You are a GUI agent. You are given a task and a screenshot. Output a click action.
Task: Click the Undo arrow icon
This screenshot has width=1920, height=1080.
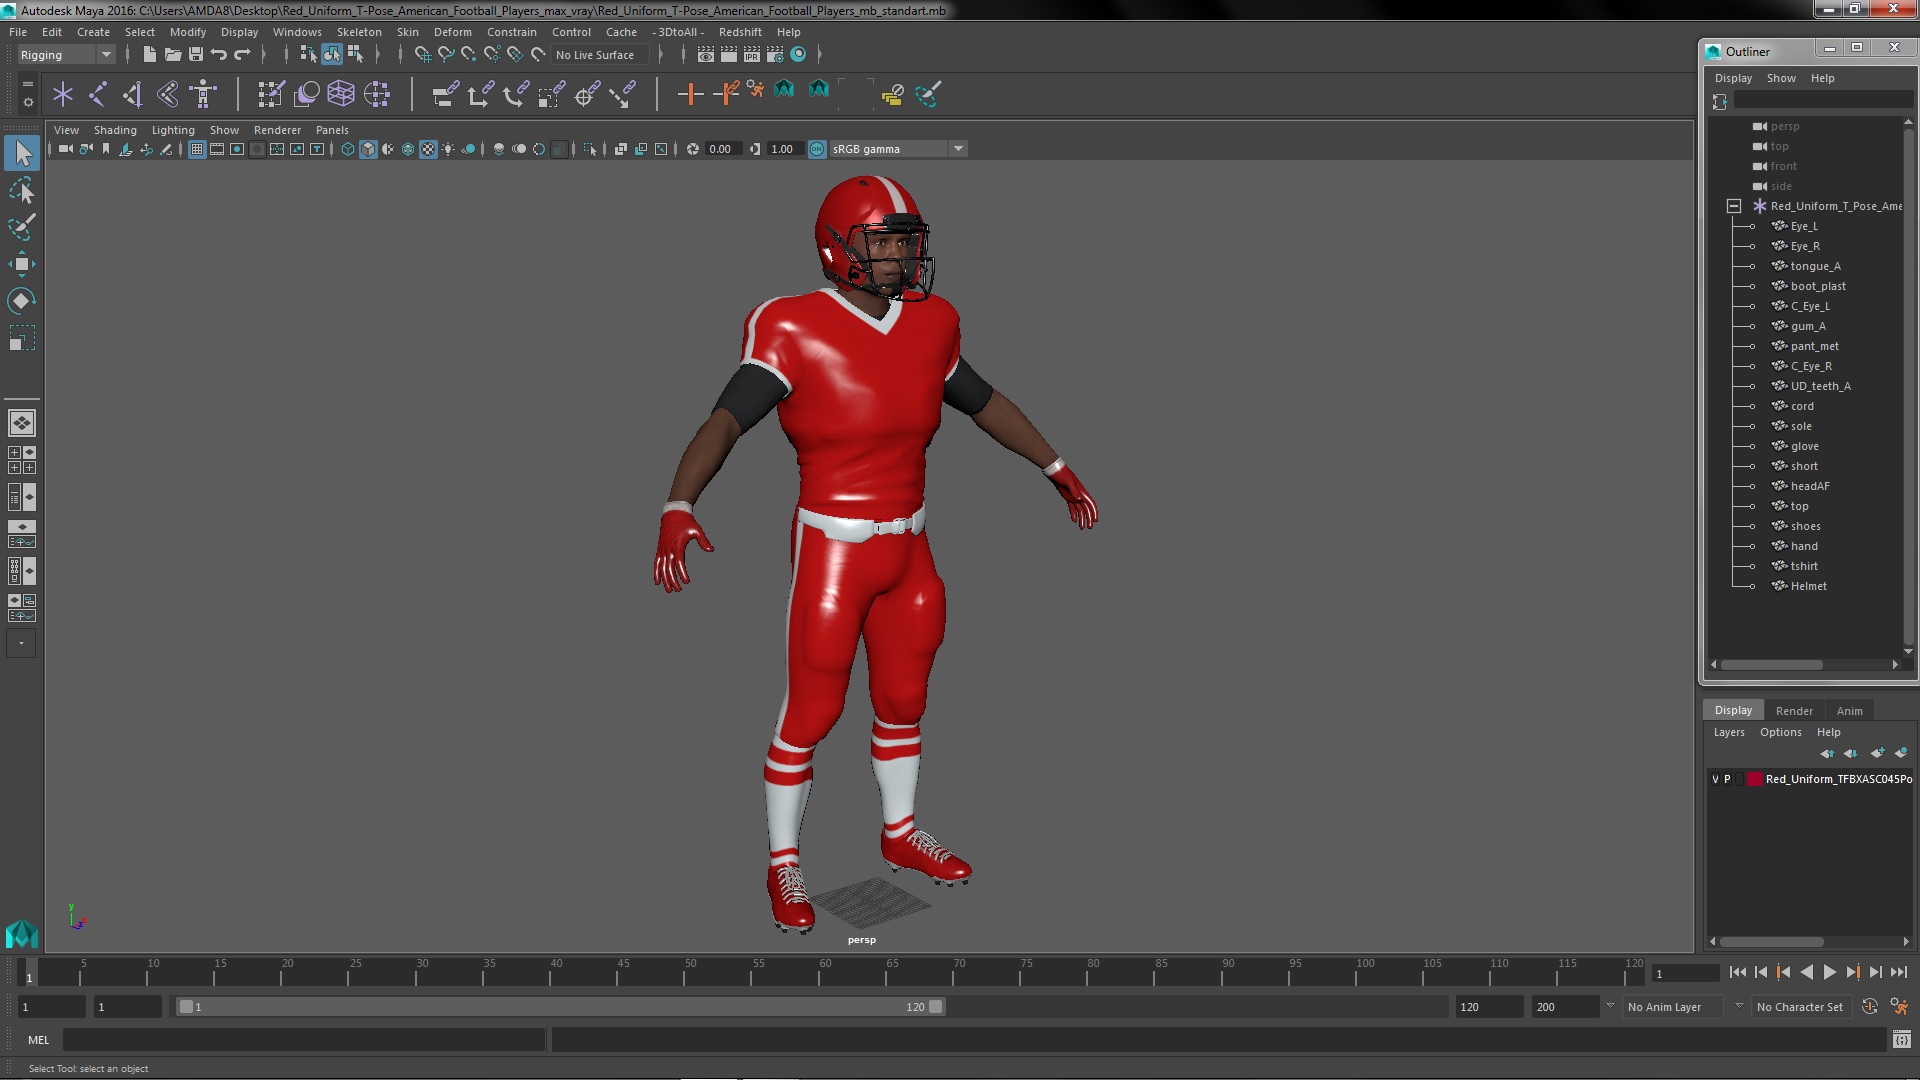[219, 54]
